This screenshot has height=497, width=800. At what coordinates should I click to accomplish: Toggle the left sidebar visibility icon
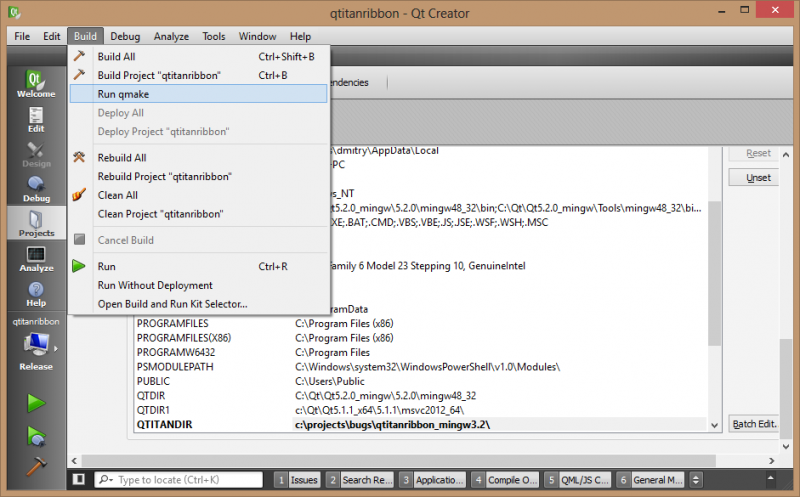pos(79,481)
